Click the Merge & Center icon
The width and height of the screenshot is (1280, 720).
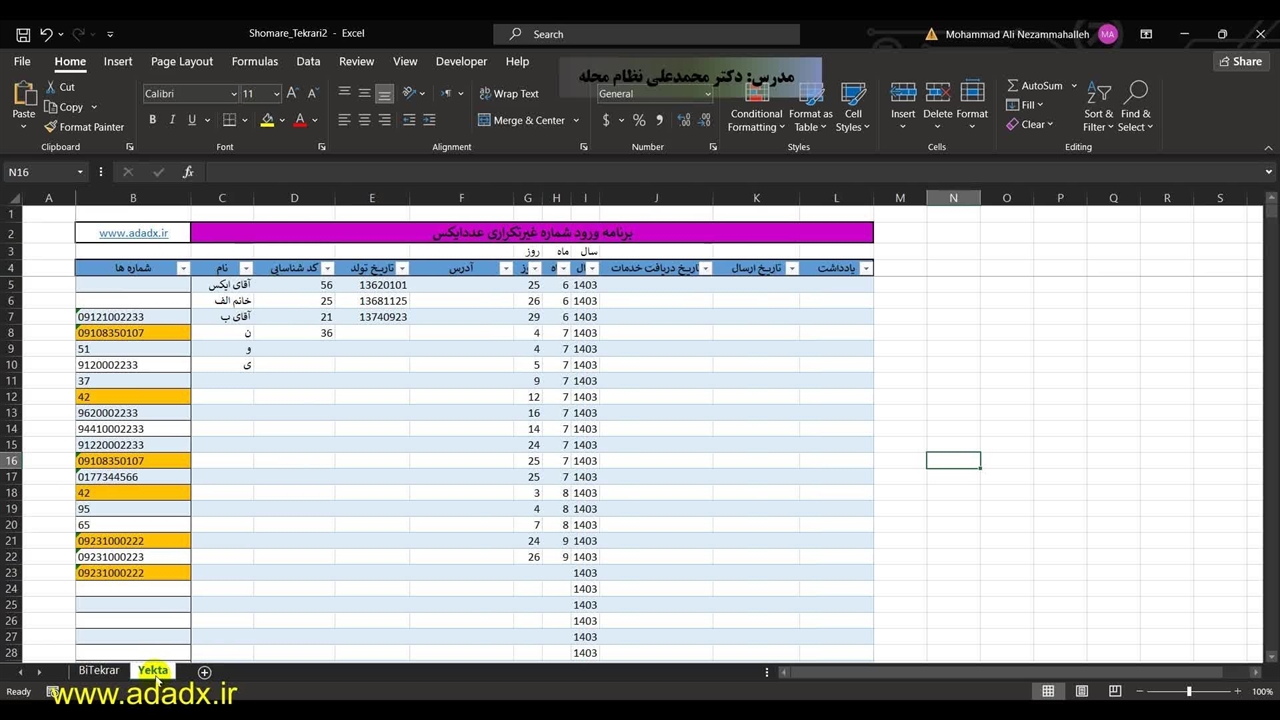coord(485,120)
